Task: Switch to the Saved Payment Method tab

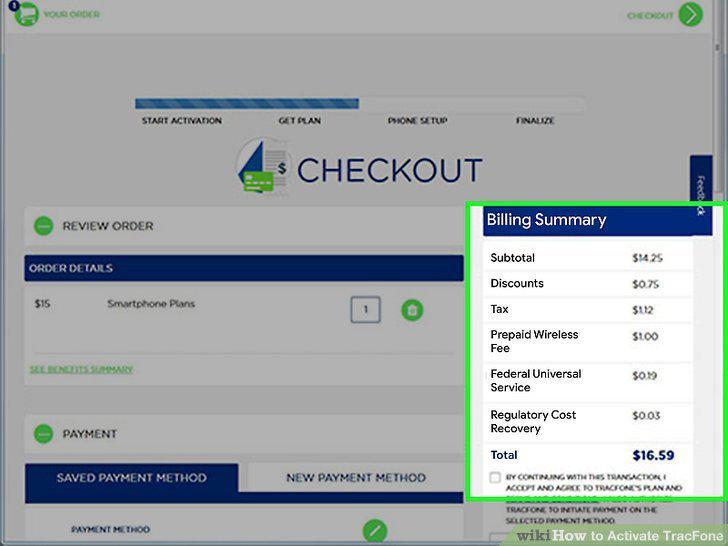Action: (x=132, y=477)
